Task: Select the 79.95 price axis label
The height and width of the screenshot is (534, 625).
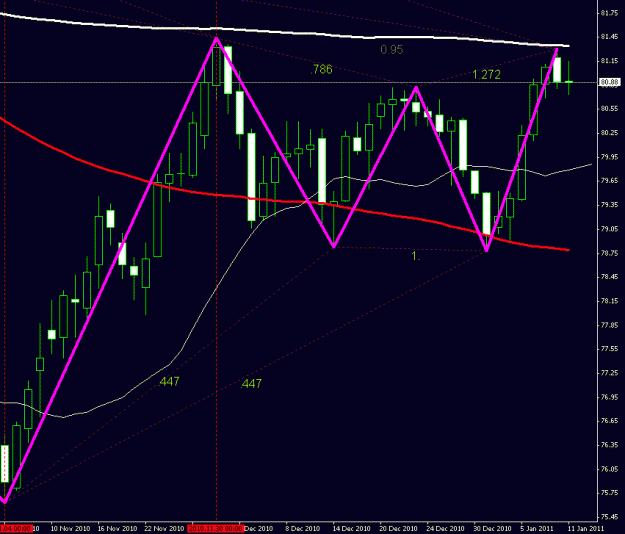Action: click(609, 157)
